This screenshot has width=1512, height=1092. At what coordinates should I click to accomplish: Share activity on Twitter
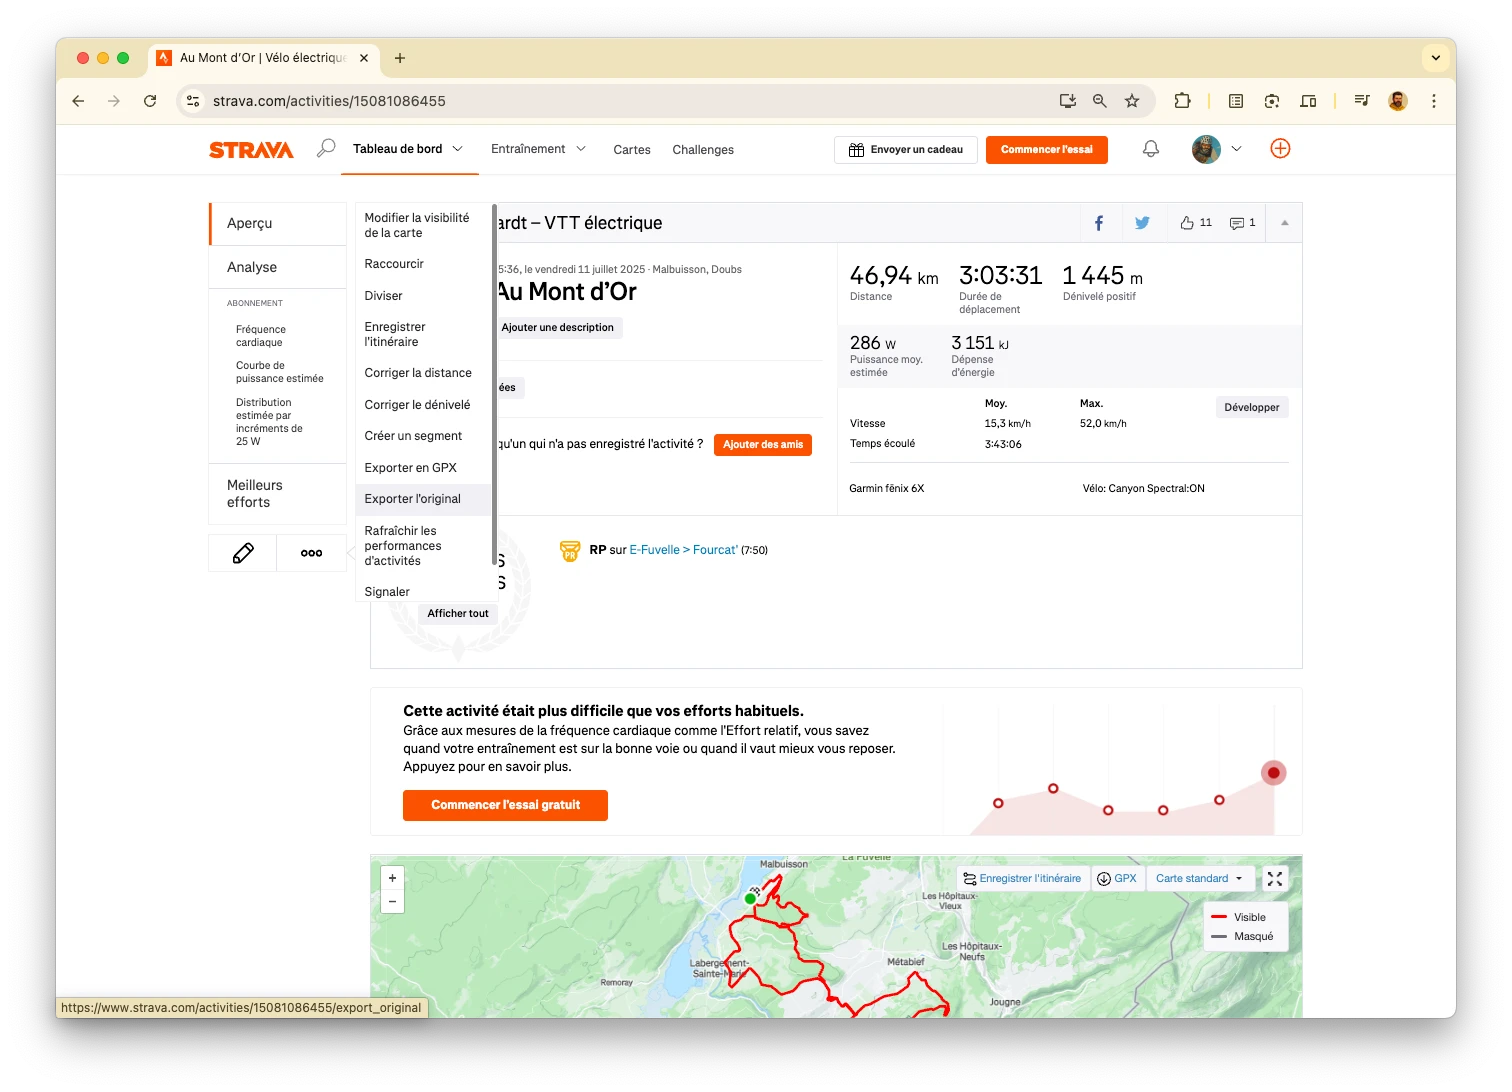(1142, 223)
